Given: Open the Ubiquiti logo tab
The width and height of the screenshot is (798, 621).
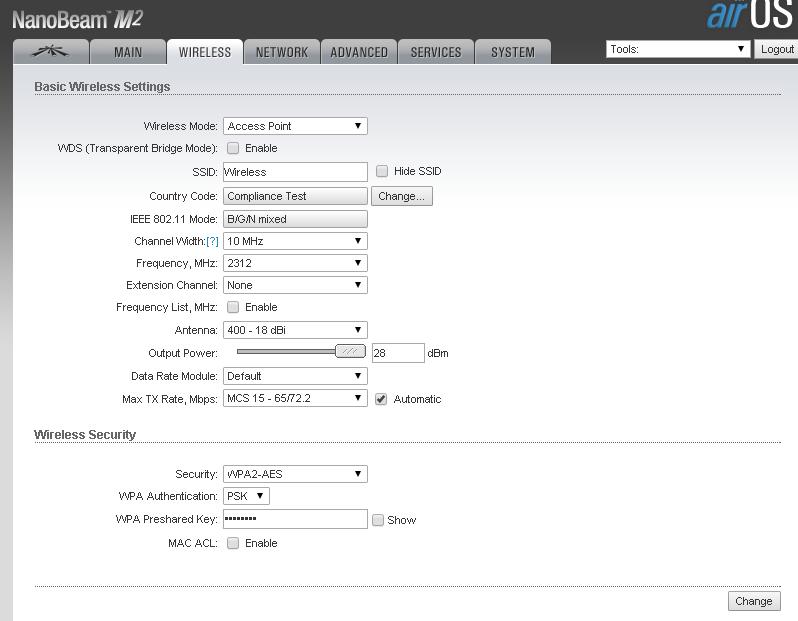Looking at the screenshot, I should [x=51, y=51].
